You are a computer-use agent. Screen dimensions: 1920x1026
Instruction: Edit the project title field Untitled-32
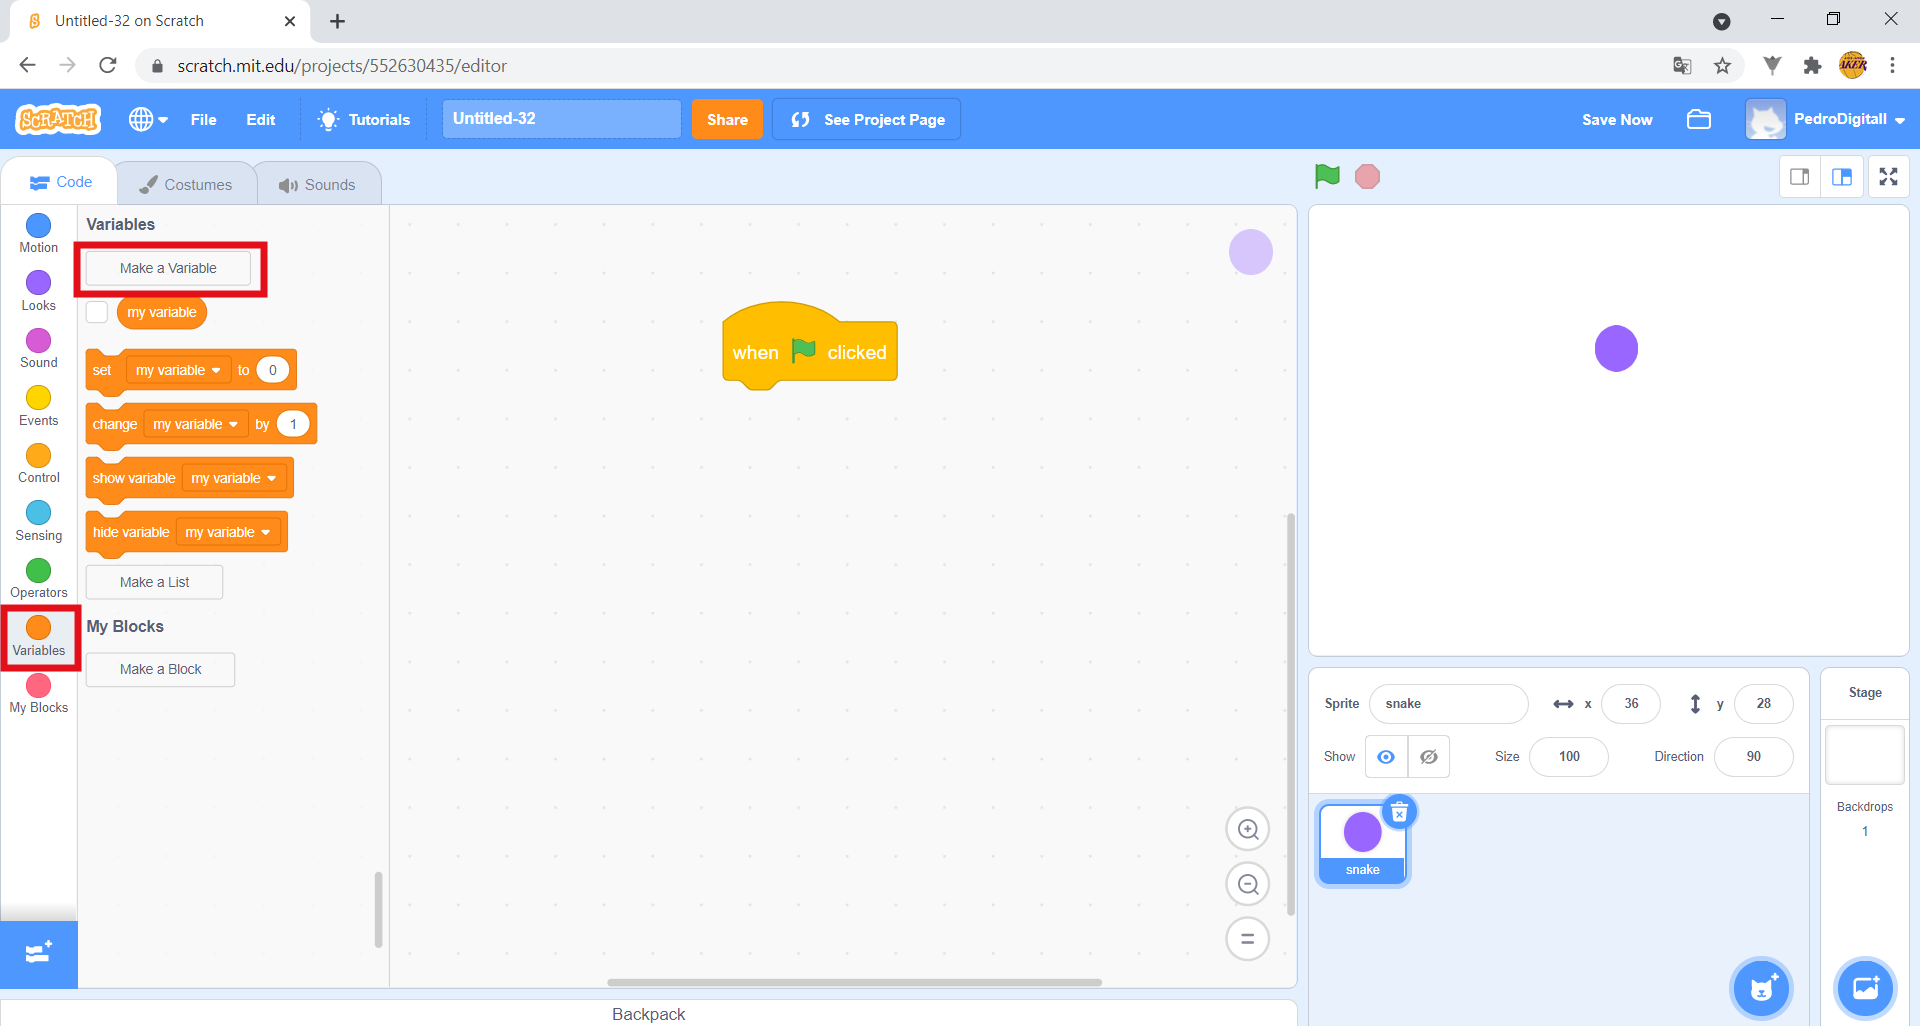click(562, 119)
